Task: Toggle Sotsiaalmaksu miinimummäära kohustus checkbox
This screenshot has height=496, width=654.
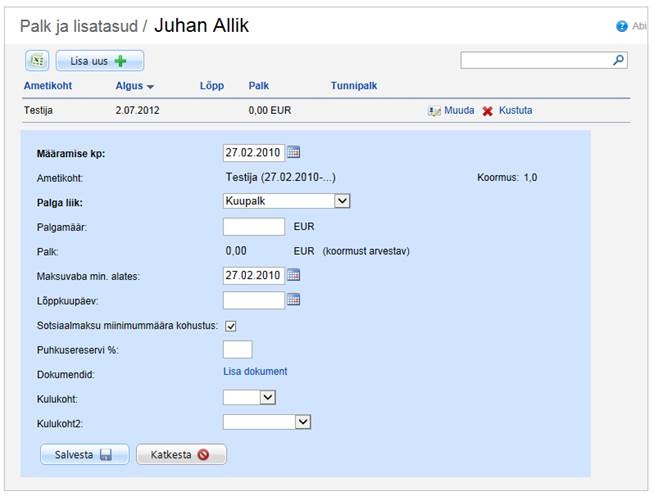Action: (231, 325)
